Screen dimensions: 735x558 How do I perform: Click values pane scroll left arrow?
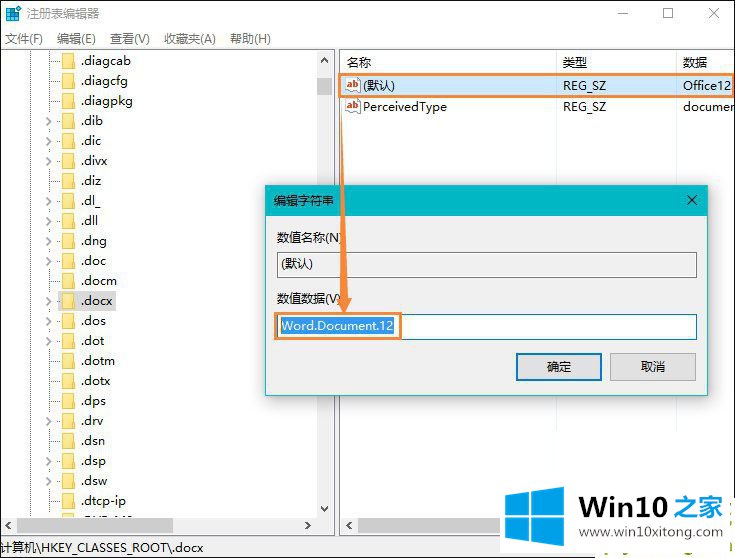click(x=349, y=525)
